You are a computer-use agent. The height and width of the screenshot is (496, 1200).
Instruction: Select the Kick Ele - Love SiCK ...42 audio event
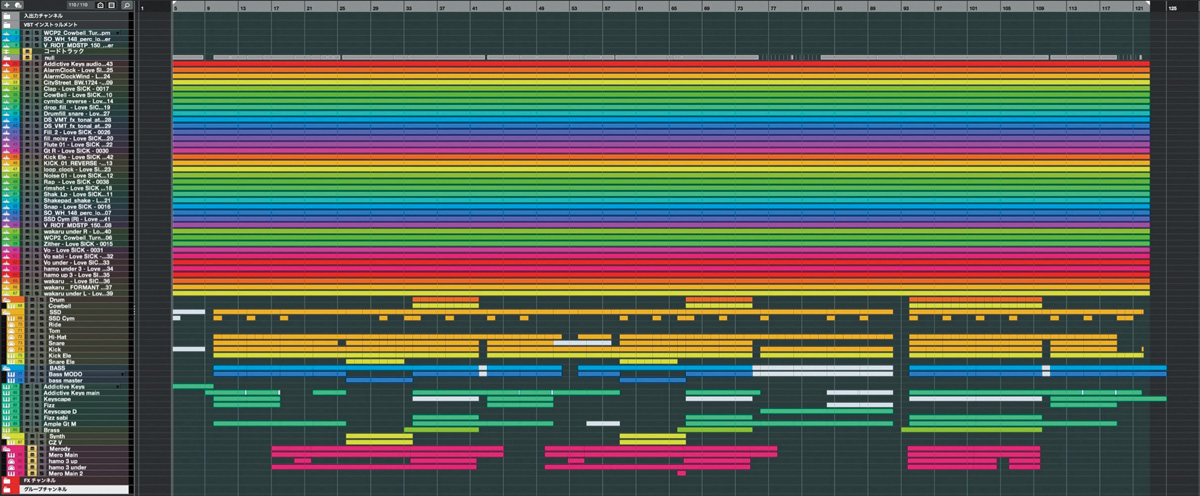661,156
